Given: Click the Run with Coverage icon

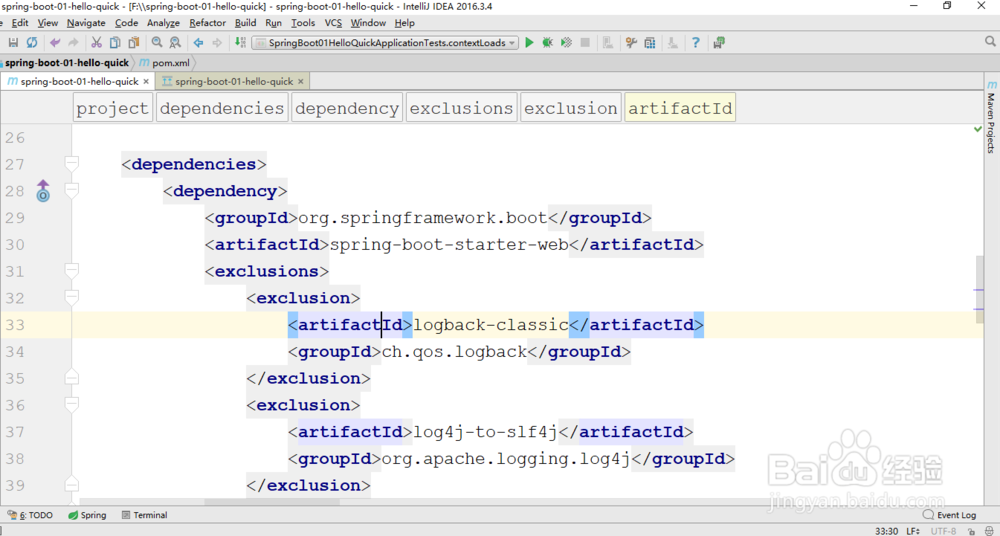Looking at the screenshot, I should tap(566, 43).
